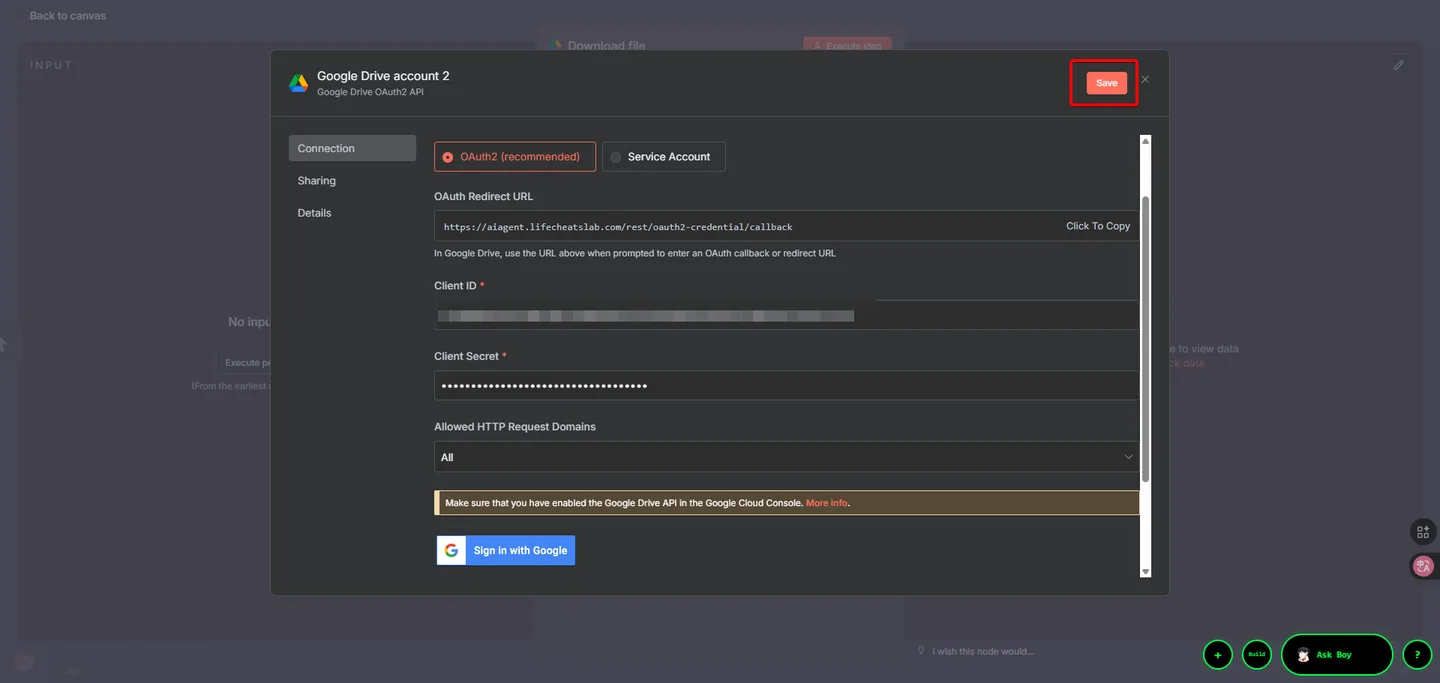Open the Connection tab
Viewport: 1440px width, 683px height.
click(352, 148)
